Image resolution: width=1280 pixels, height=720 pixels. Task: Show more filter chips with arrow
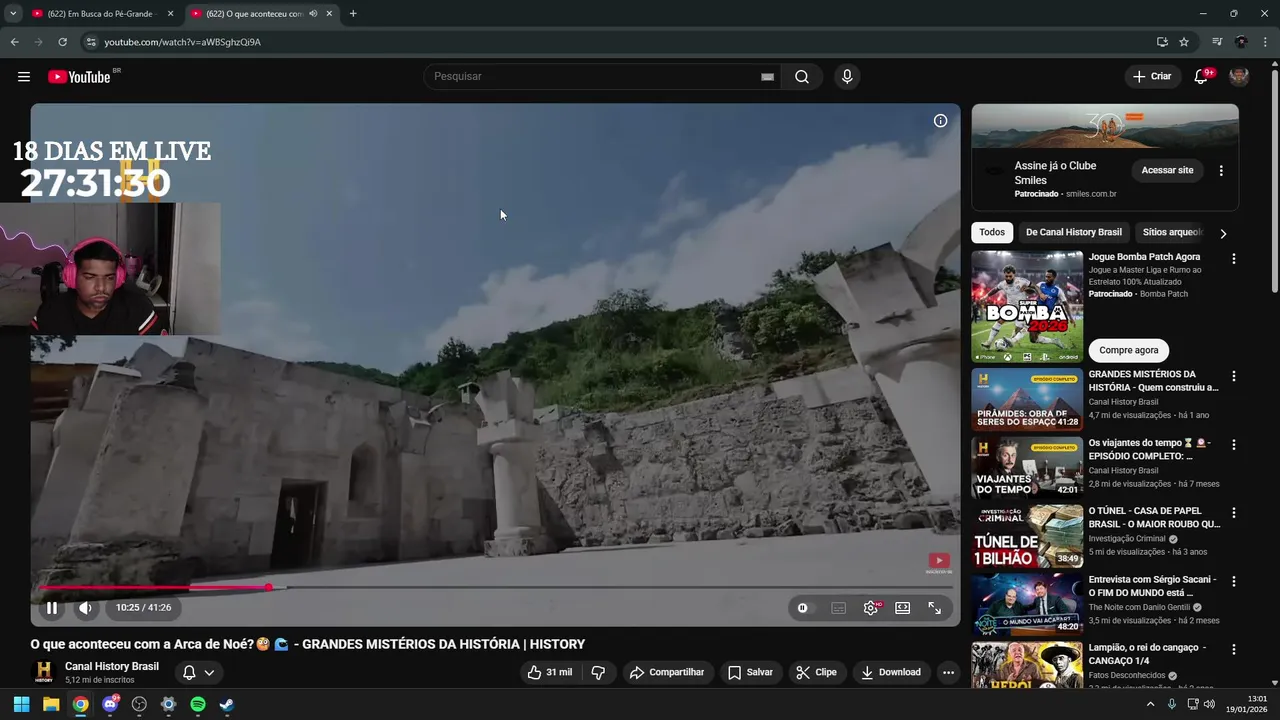(x=1222, y=233)
